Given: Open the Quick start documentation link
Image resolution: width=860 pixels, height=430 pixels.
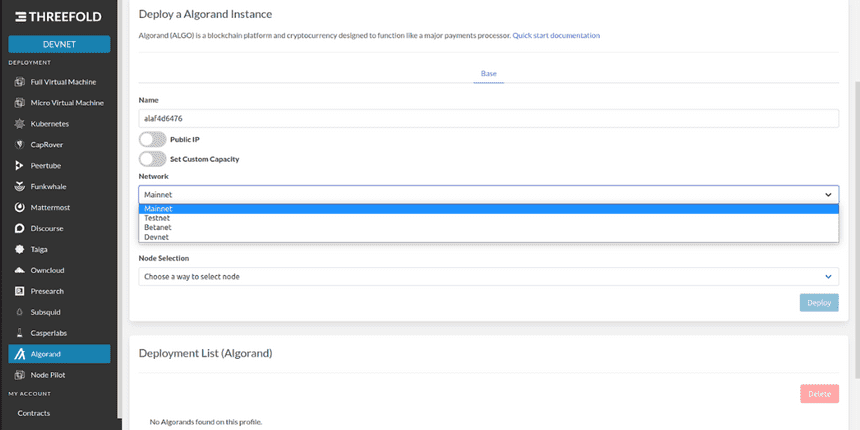Looking at the screenshot, I should [x=556, y=35].
